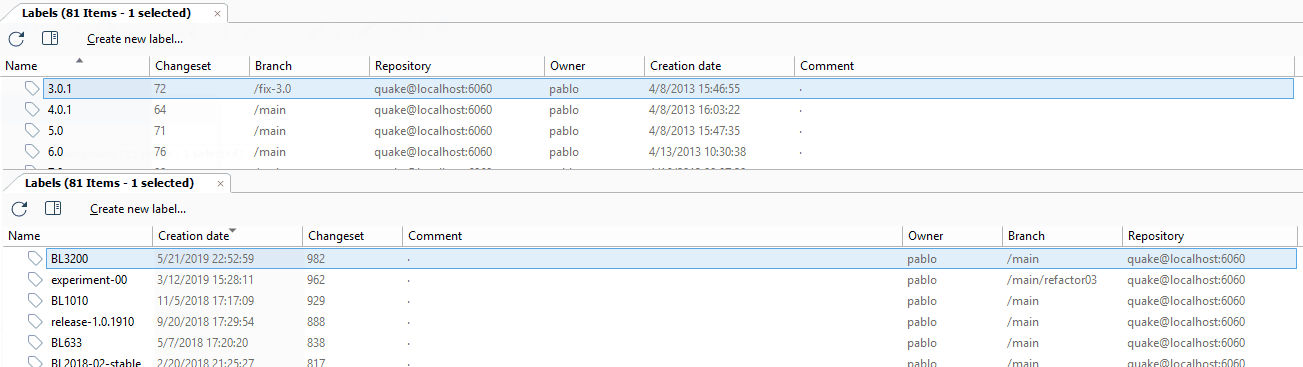The image size is (1303, 367).
Task: Click changeset 962 cell of experiment-00
Action: click(317, 280)
